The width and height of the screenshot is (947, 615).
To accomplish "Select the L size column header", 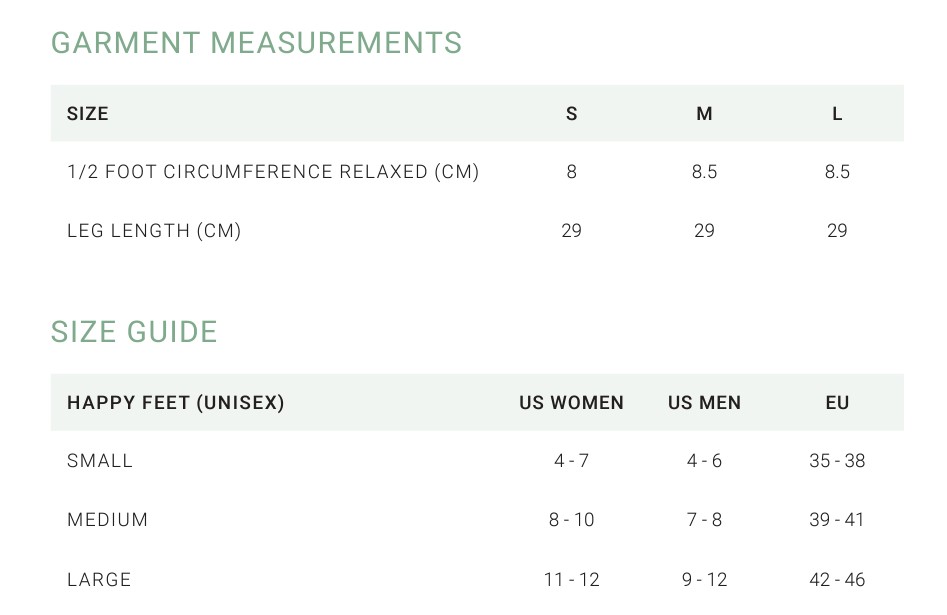I will click(x=837, y=114).
